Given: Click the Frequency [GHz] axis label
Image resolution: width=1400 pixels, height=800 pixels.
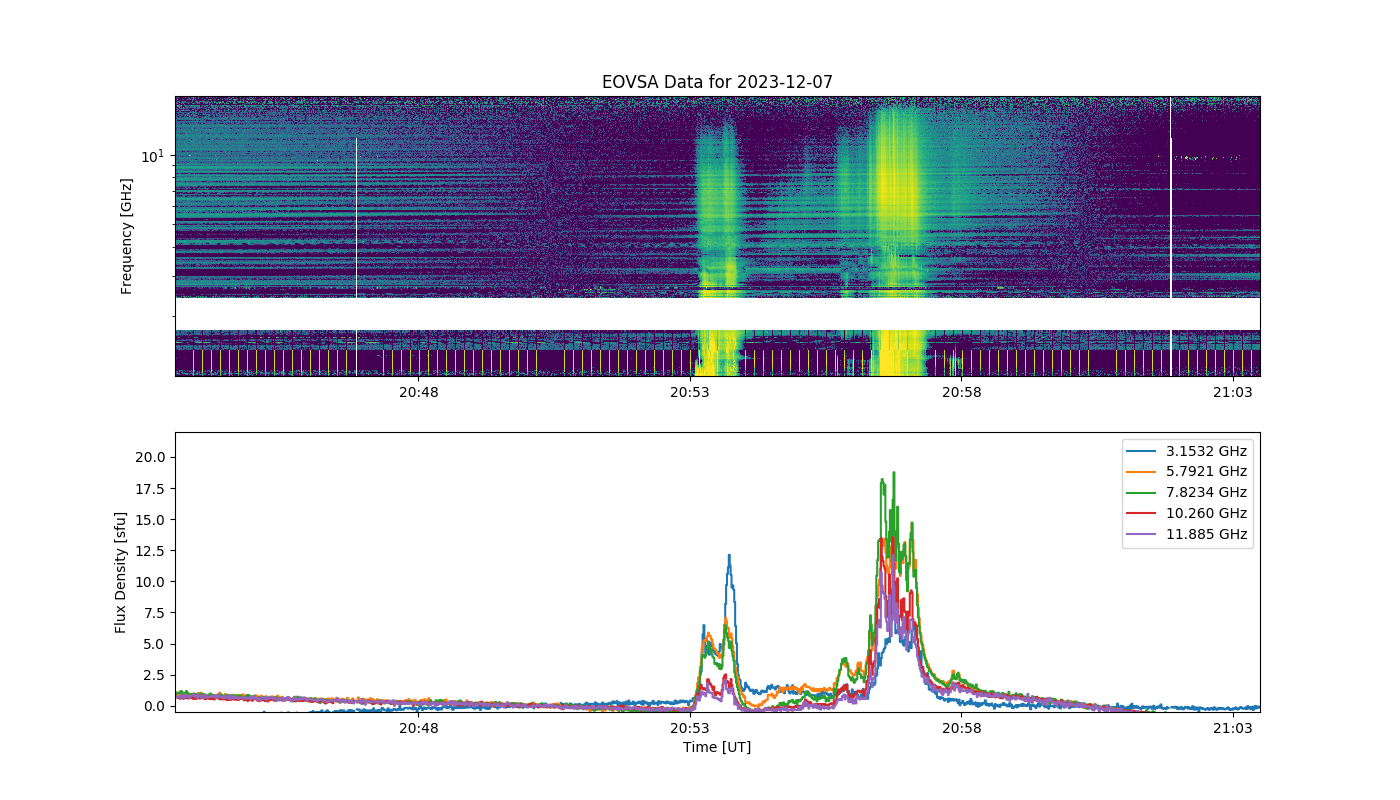Looking at the screenshot, I should pos(127,236).
